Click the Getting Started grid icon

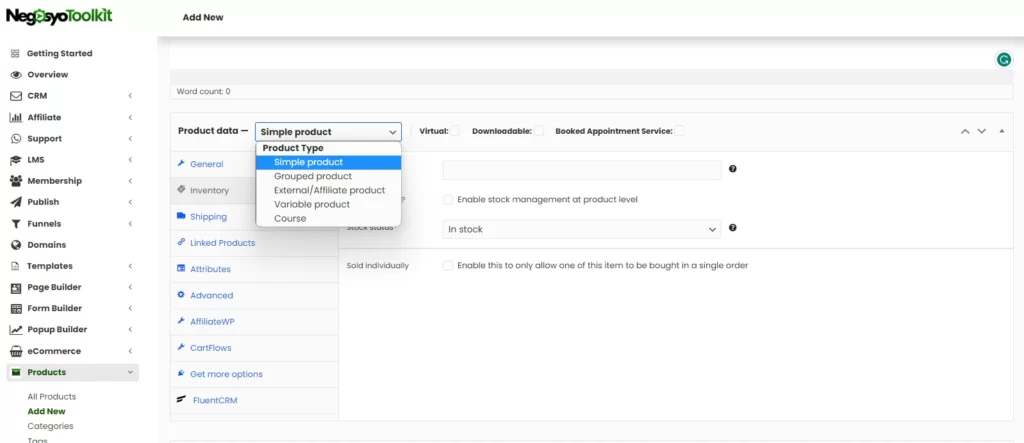point(16,54)
